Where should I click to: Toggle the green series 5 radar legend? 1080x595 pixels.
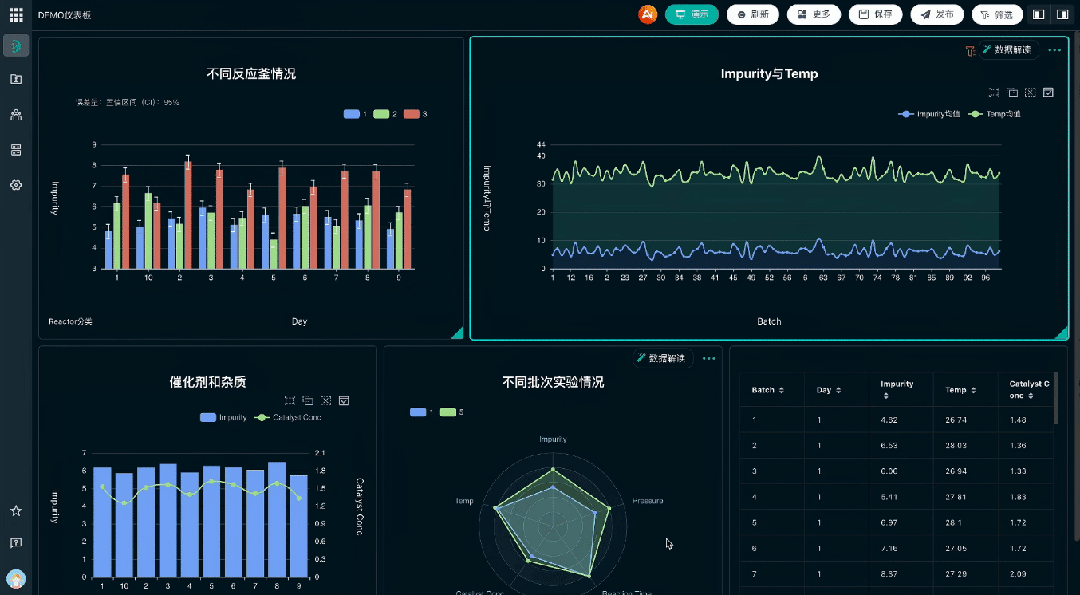tap(451, 412)
